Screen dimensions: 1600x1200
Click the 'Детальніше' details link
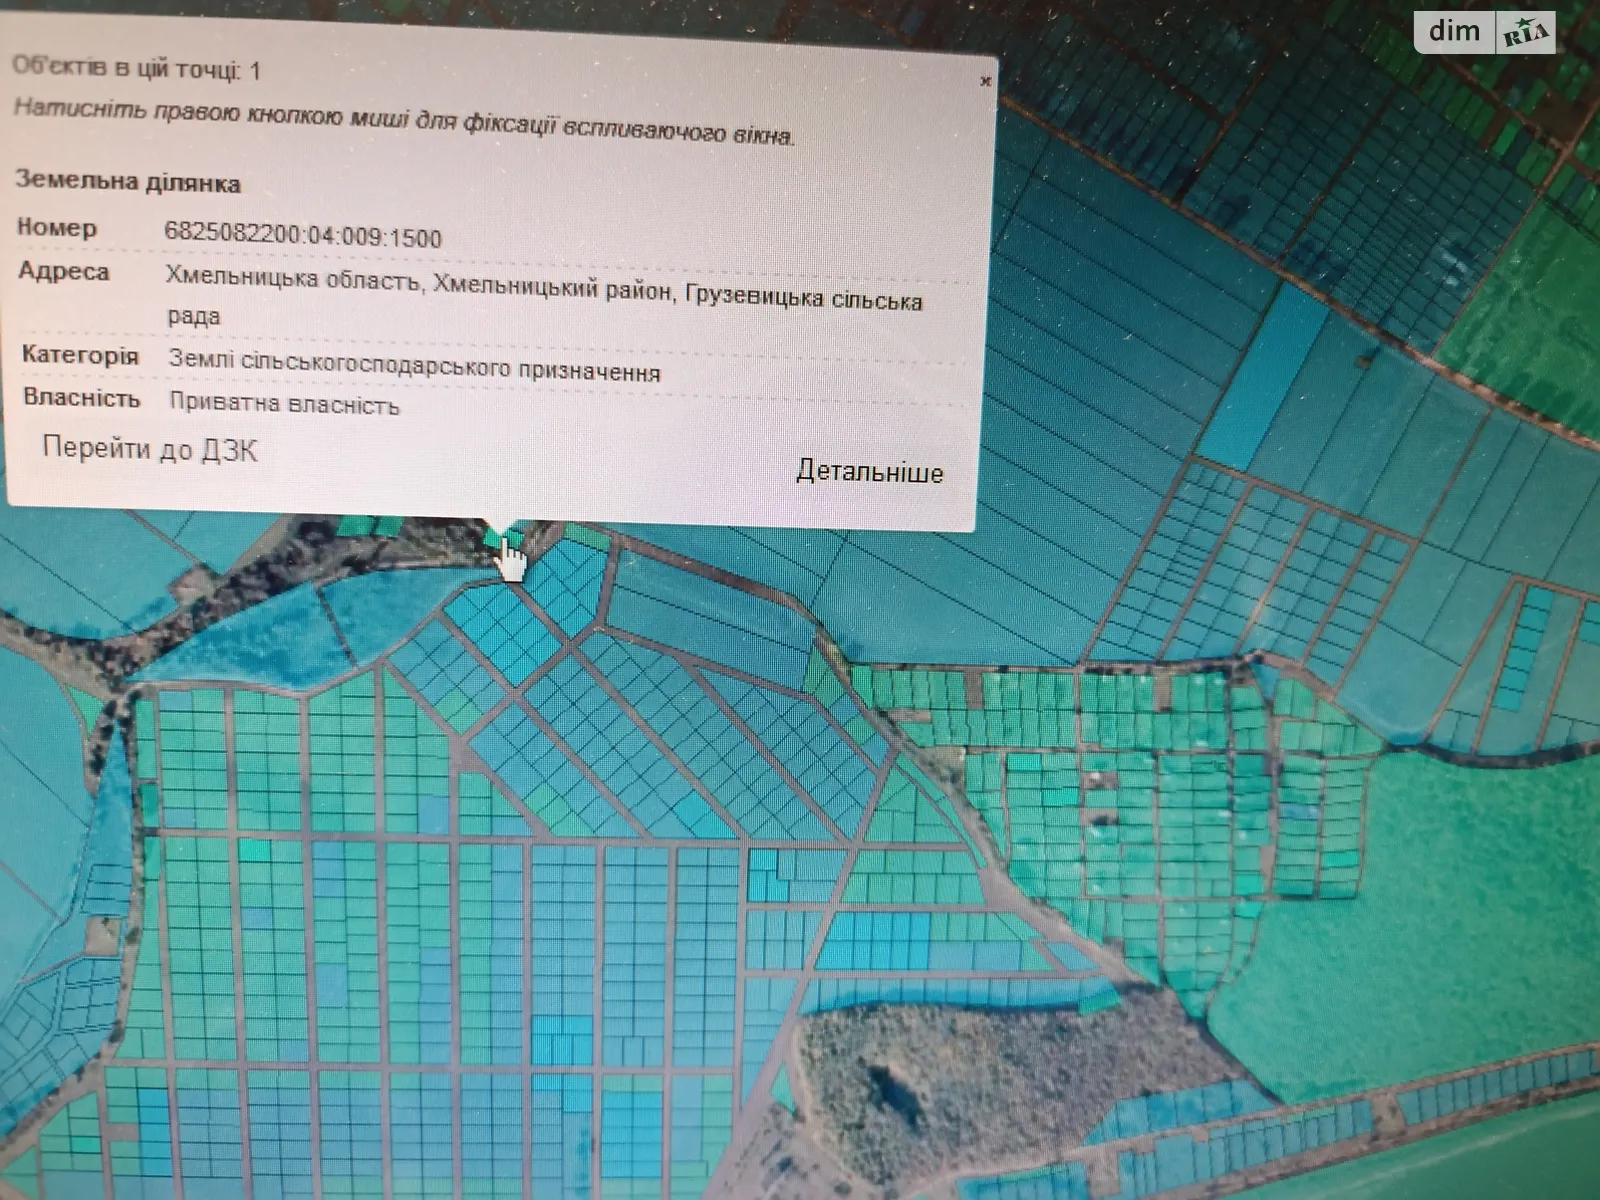(869, 472)
